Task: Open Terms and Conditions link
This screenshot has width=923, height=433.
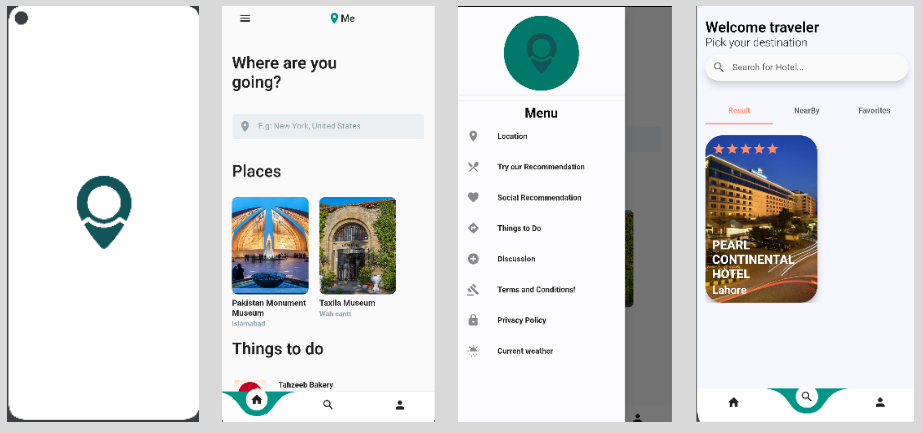Action: coord(536,290)
